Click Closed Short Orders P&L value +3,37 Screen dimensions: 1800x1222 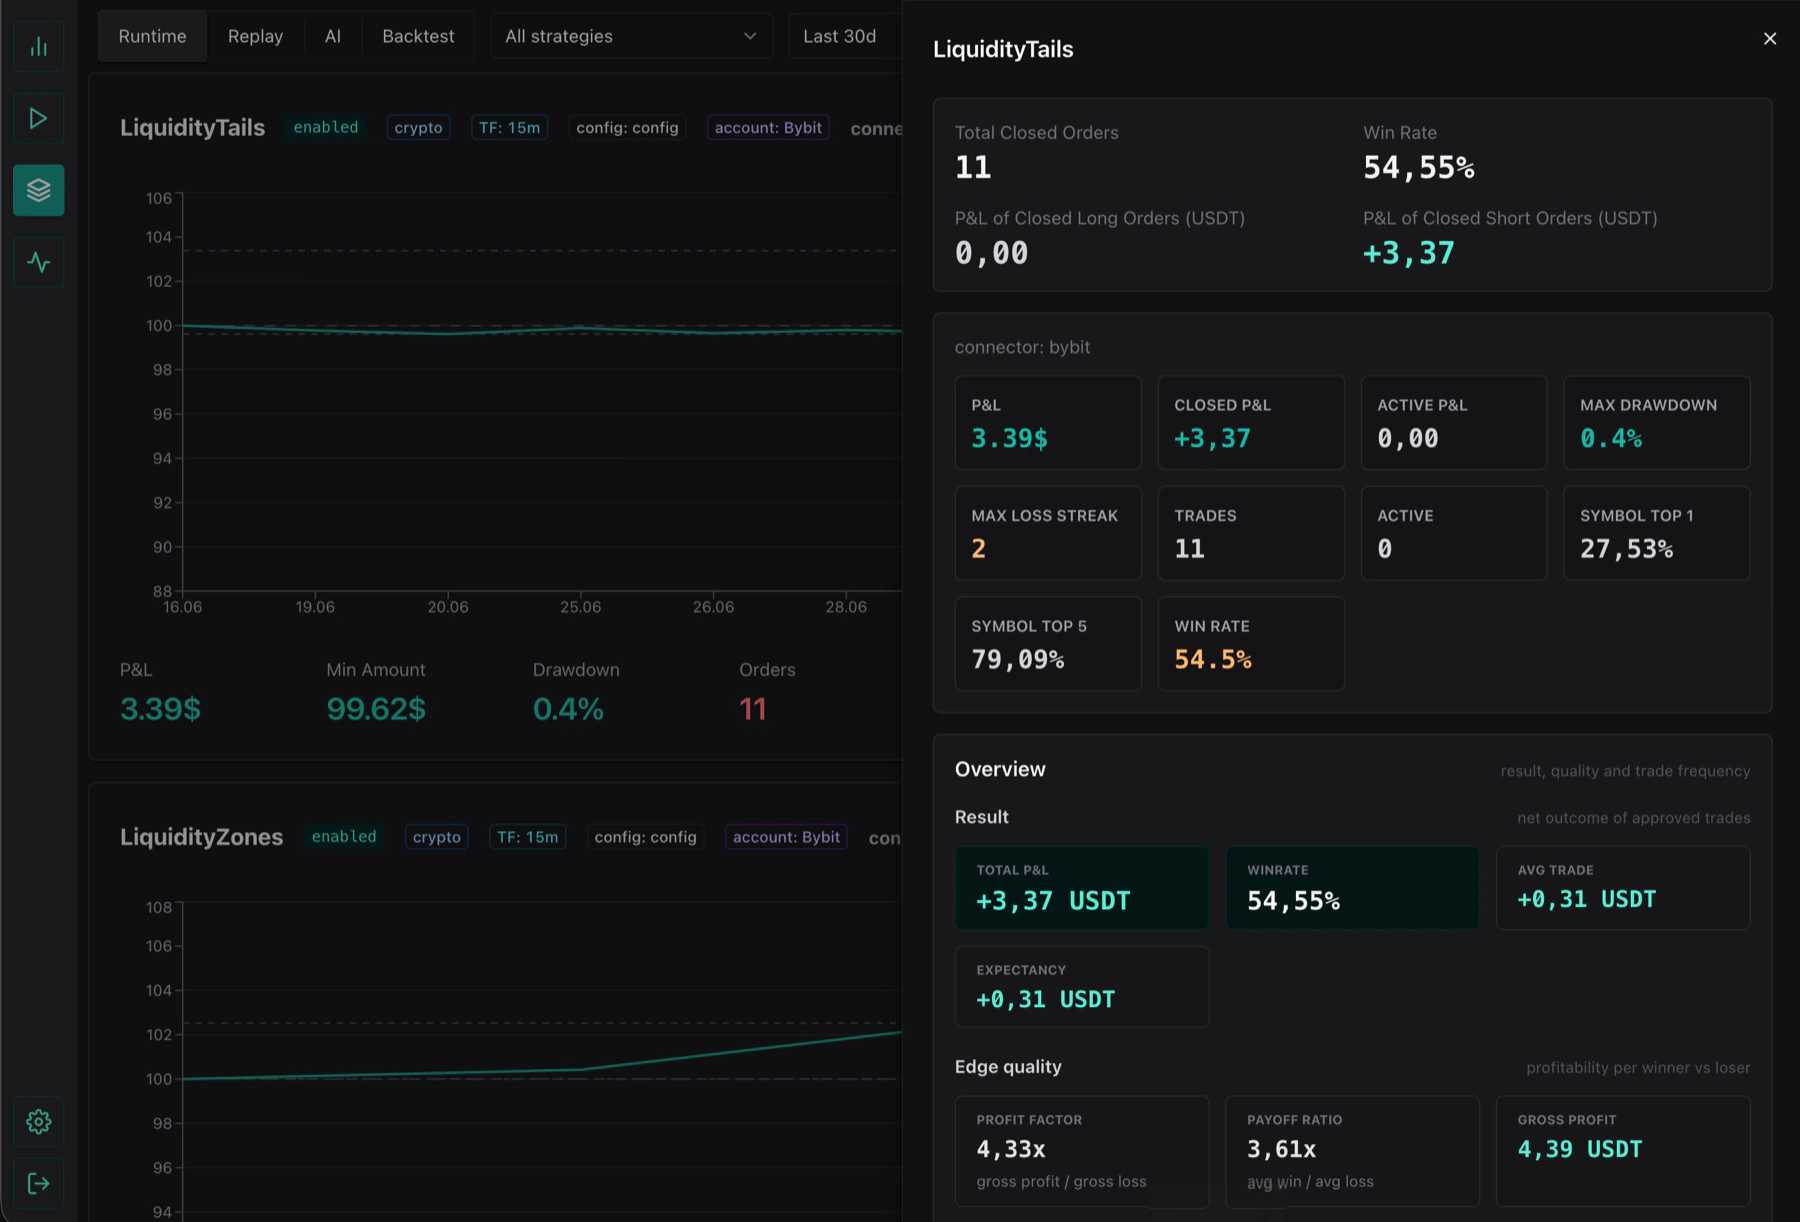point(1409,253)
